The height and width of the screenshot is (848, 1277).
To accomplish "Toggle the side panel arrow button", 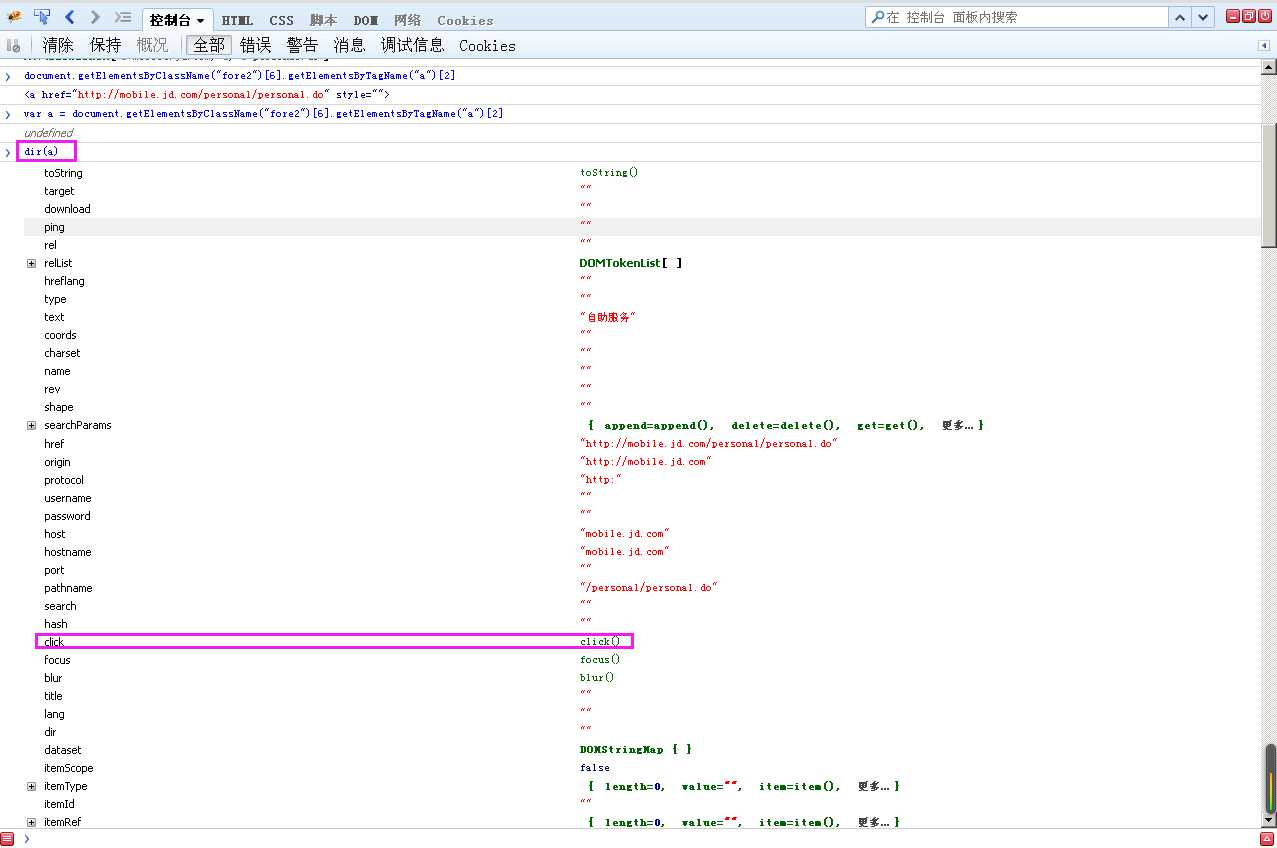I will (1263, 46).
